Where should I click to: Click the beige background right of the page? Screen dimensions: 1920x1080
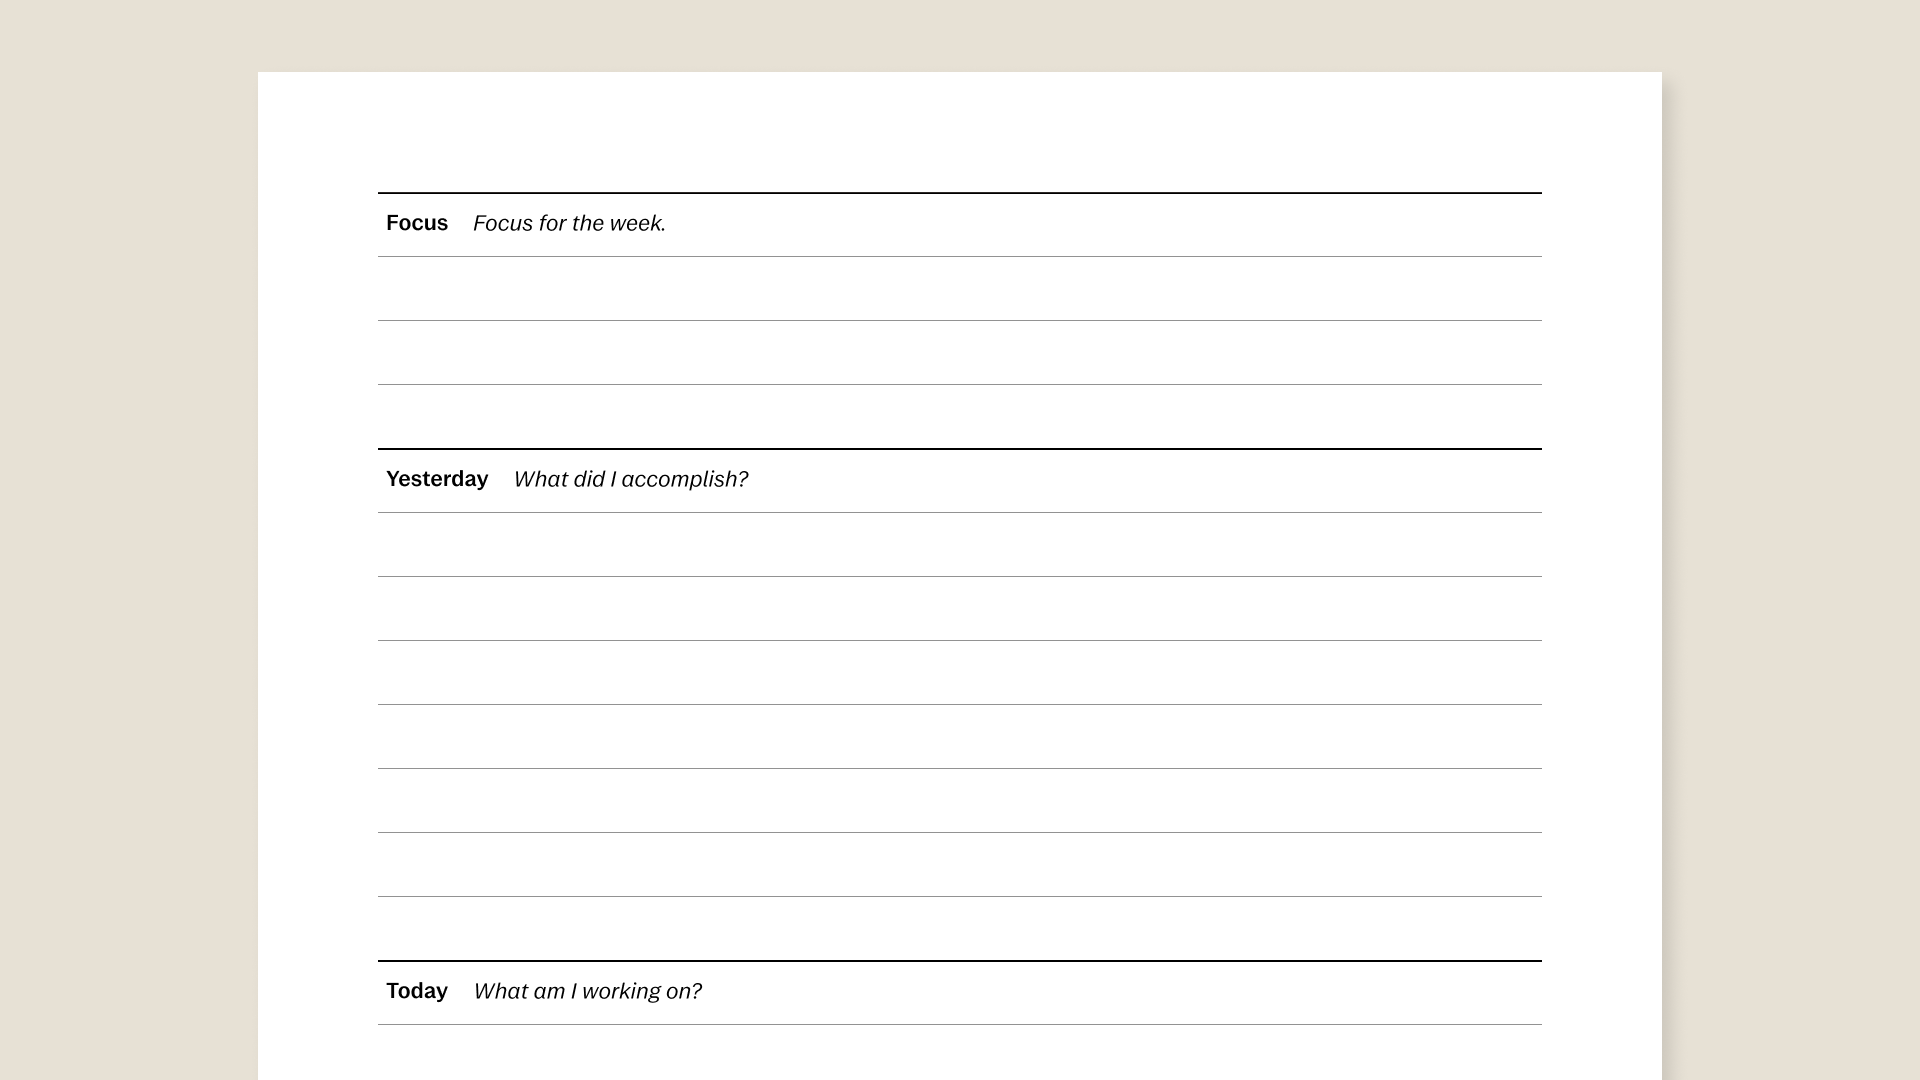[1790, 540]
